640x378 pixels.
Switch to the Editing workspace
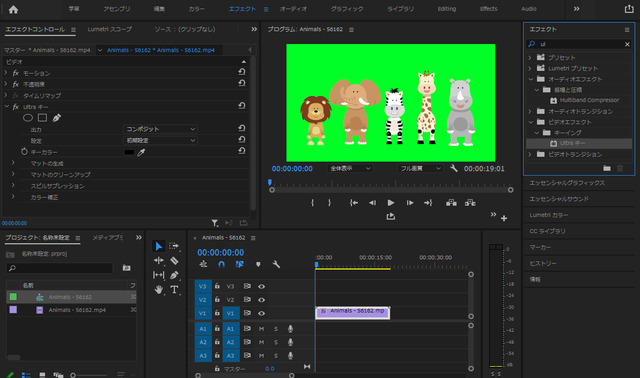pos(447,9)
